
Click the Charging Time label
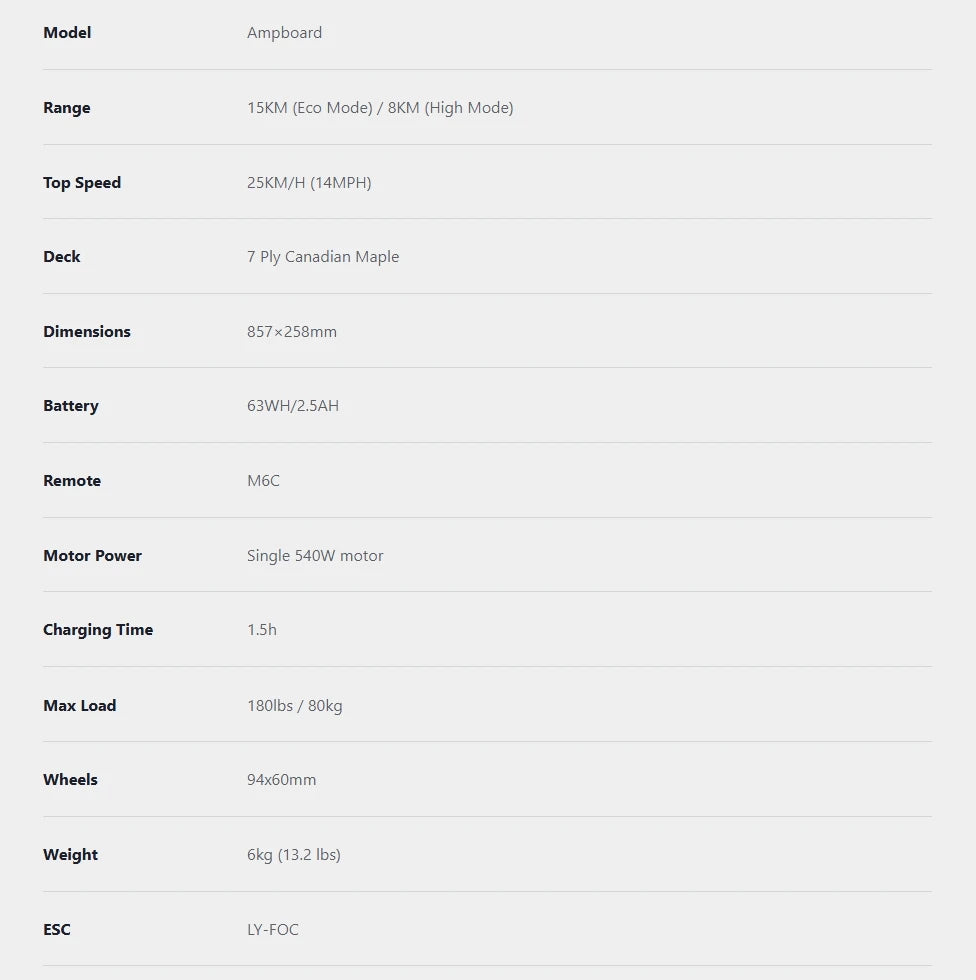click(x=98, y=630)
